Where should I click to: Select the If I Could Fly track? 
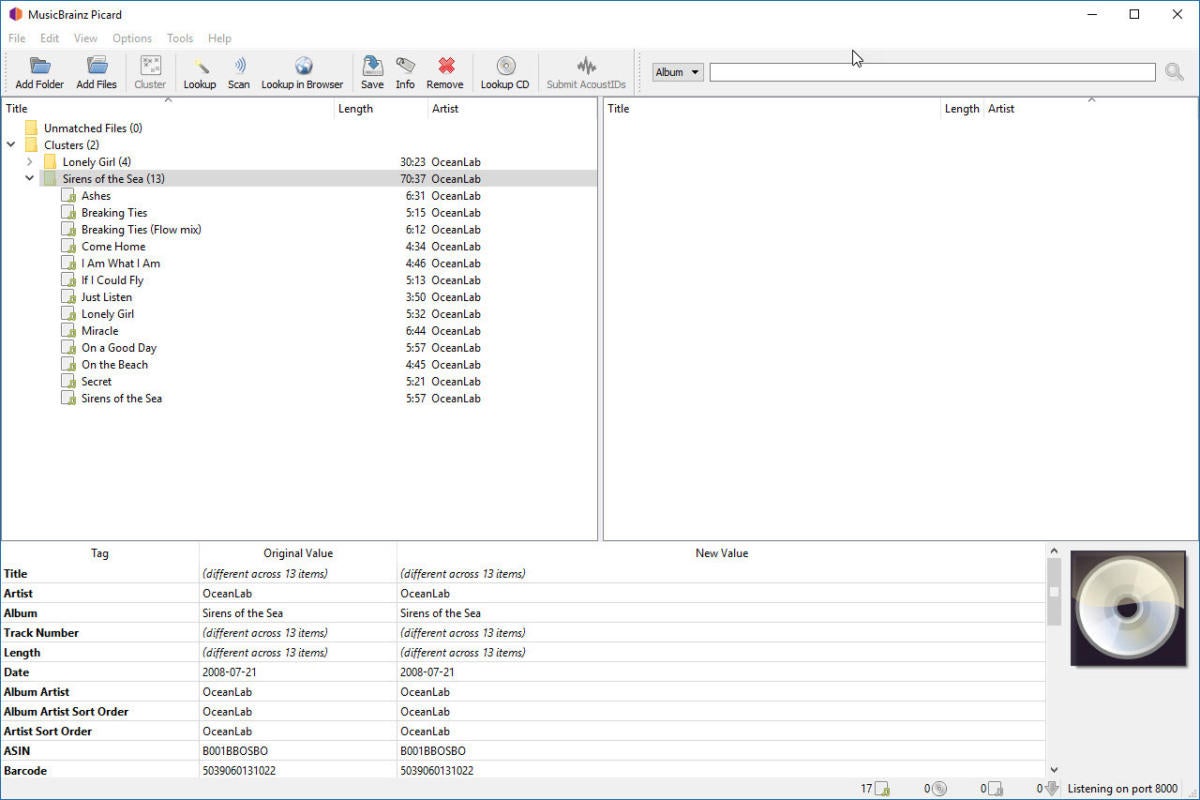click(112, 281)
